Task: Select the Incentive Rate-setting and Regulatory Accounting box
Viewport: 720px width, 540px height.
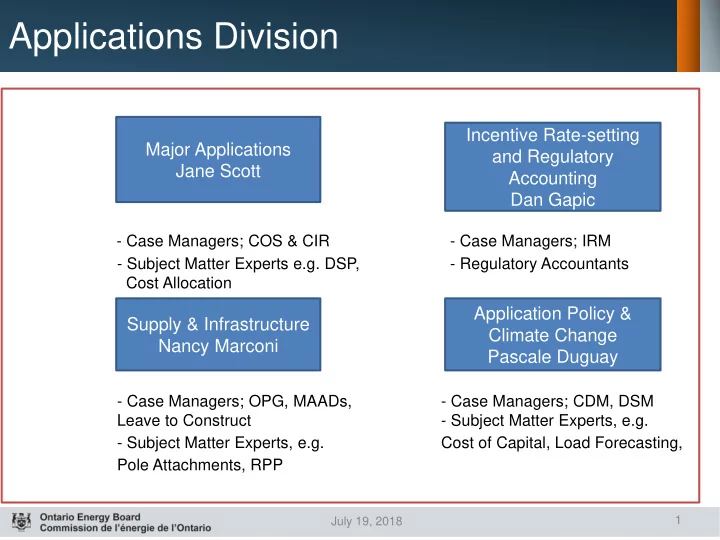Action: click(553, 167)
